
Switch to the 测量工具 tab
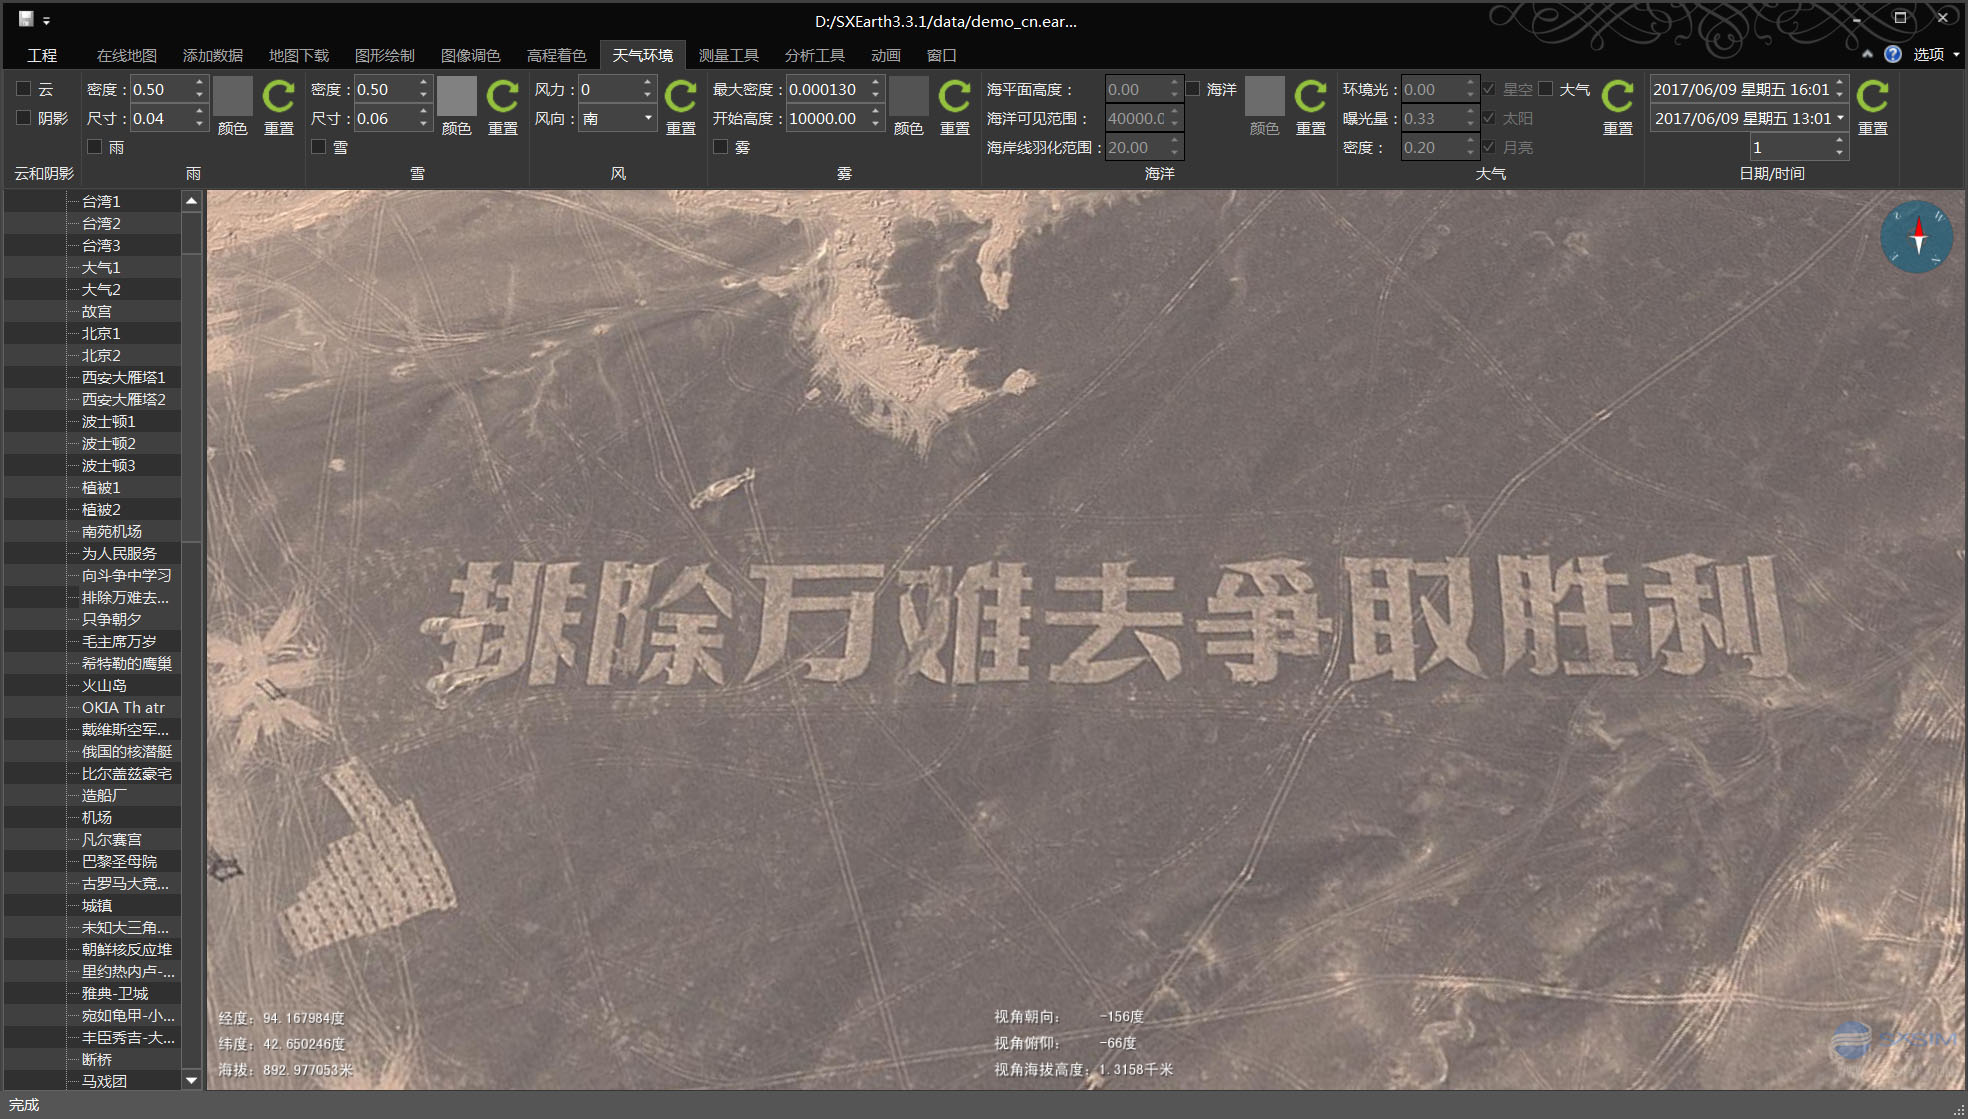(729, 55)
